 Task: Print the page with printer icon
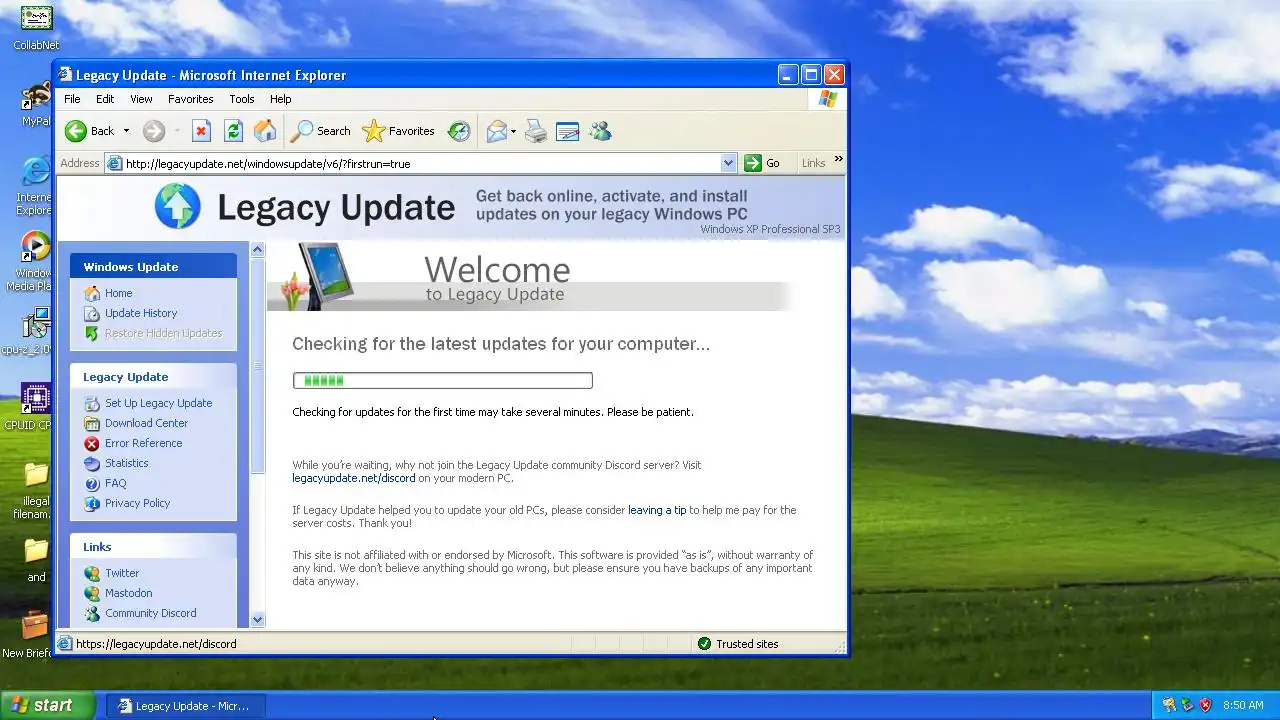(x=536, y=131)
